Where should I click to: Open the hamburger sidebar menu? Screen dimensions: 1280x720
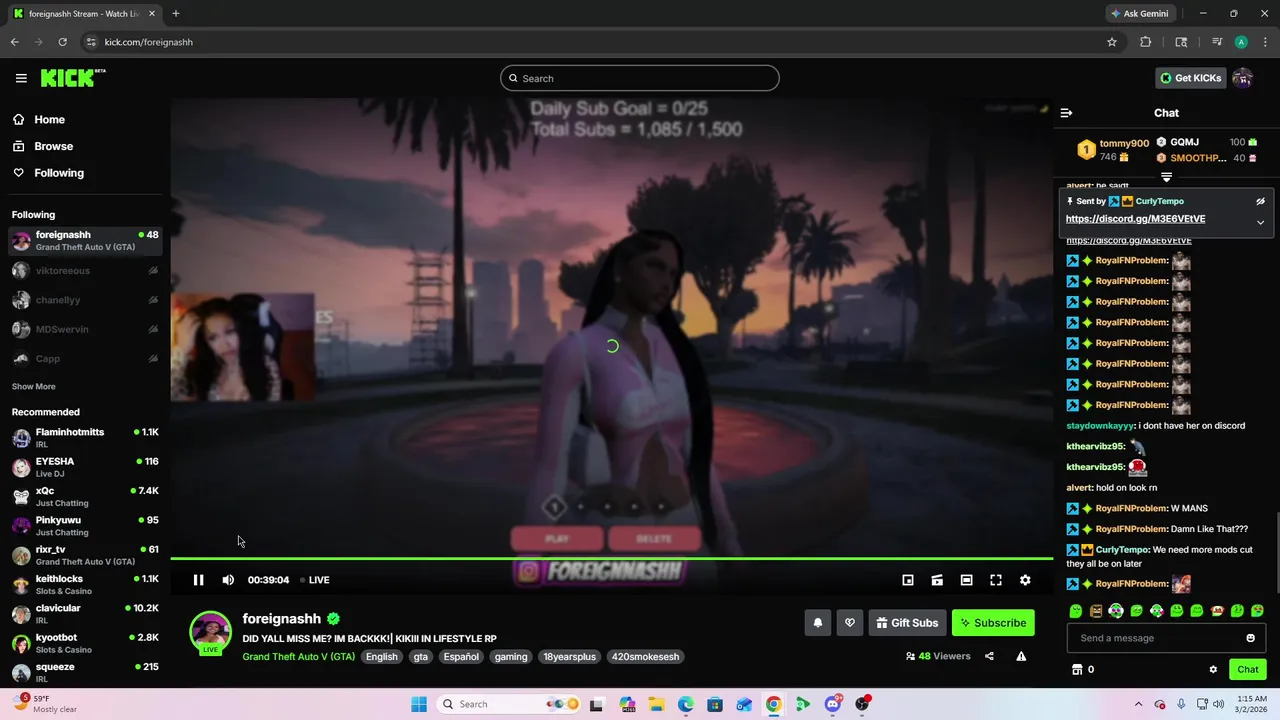point(21,78)
